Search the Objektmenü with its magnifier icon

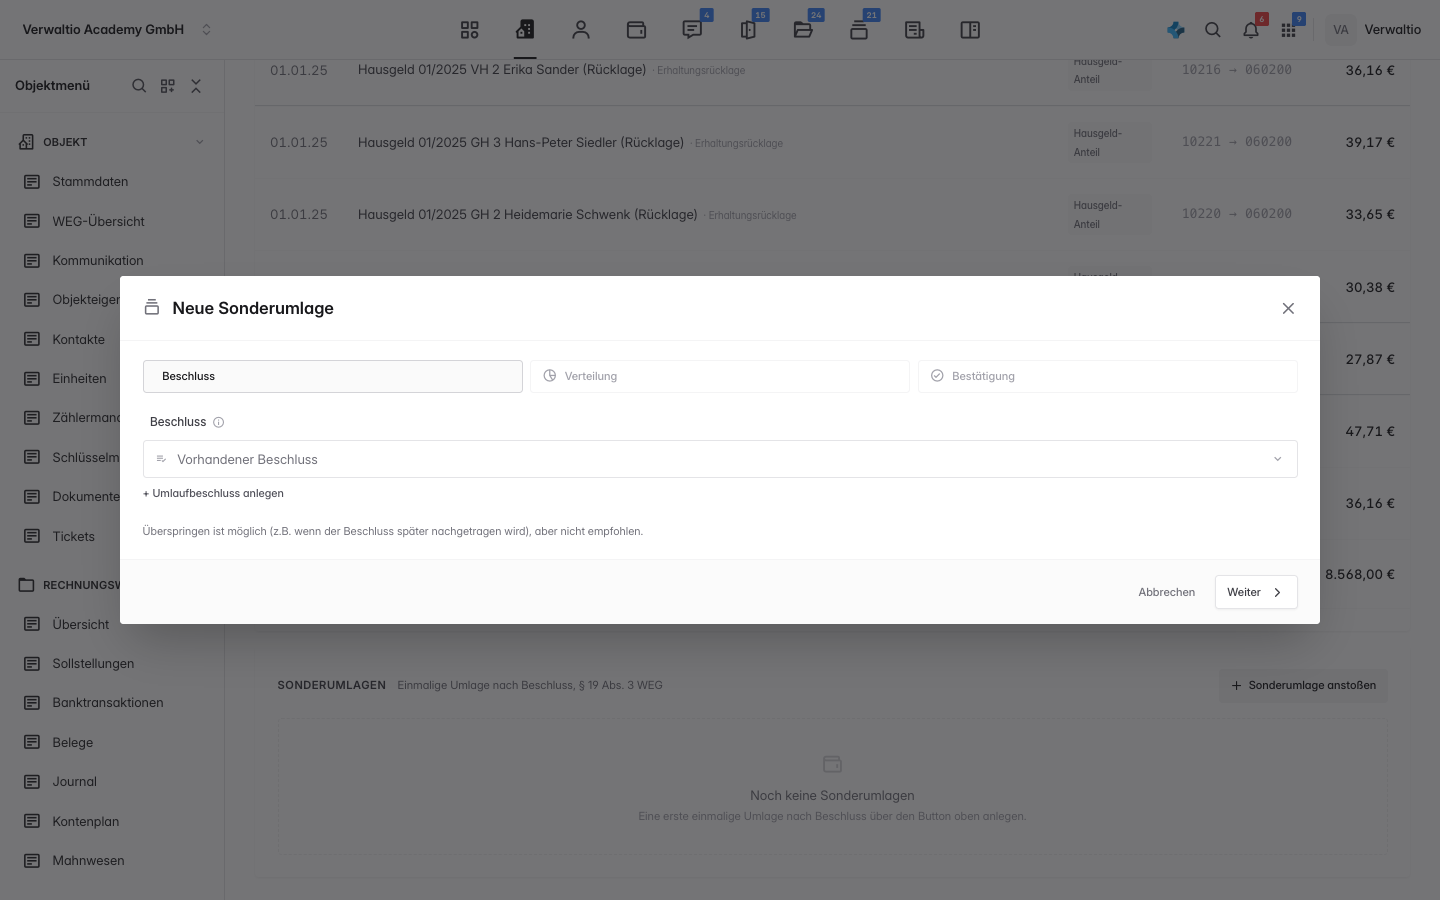coord(139,86)
